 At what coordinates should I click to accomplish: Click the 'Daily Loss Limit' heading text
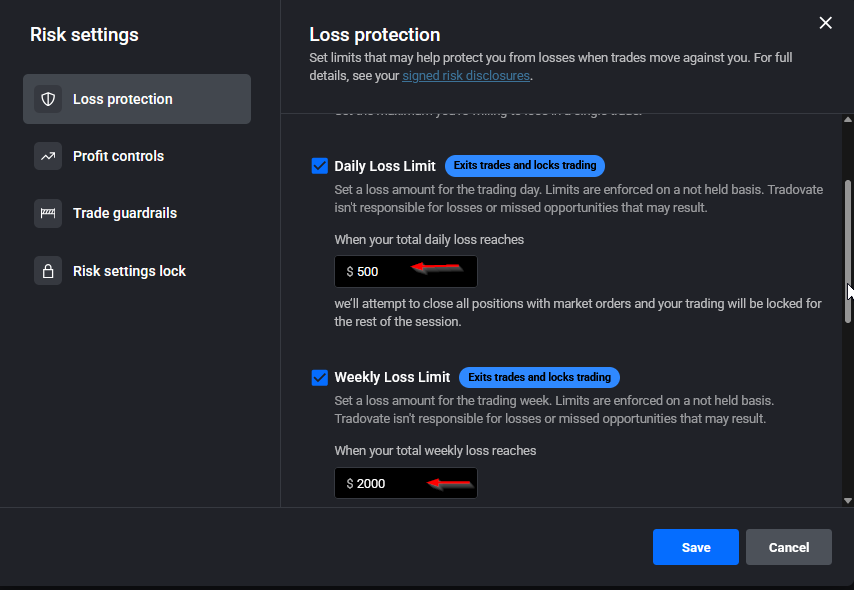(385, 166)
